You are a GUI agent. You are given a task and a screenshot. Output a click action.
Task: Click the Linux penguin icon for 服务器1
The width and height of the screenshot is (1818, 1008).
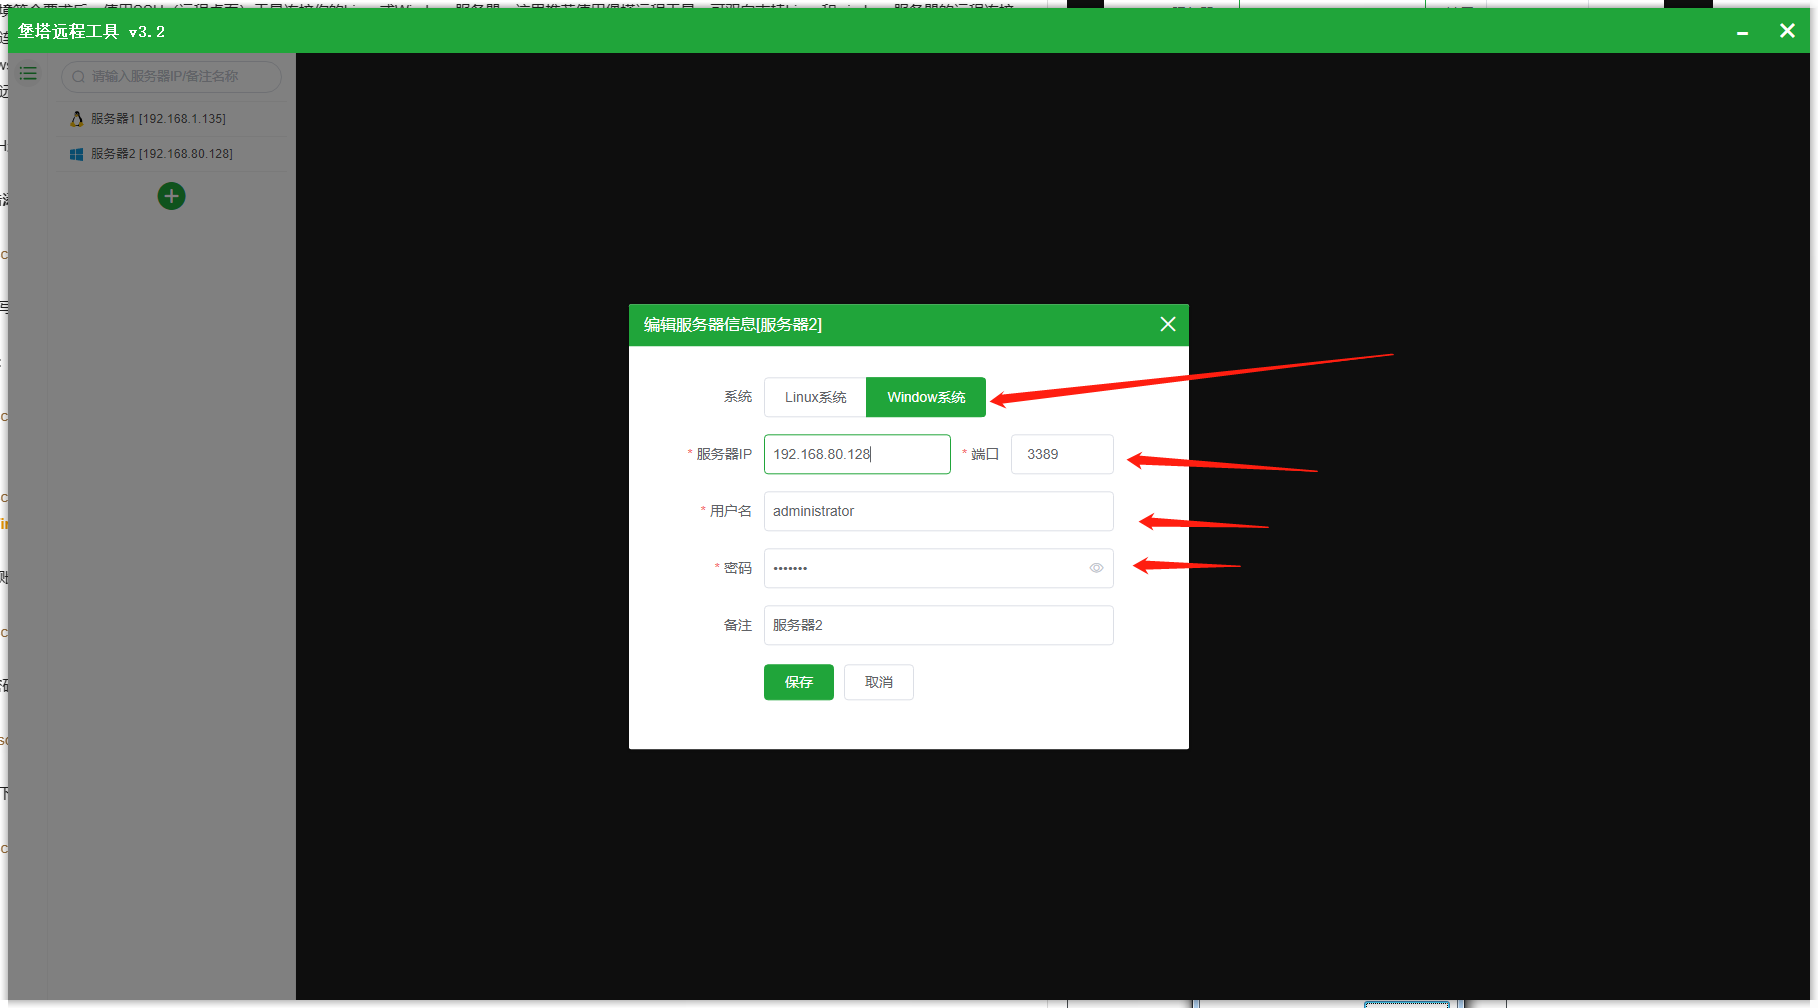(77, 119)
